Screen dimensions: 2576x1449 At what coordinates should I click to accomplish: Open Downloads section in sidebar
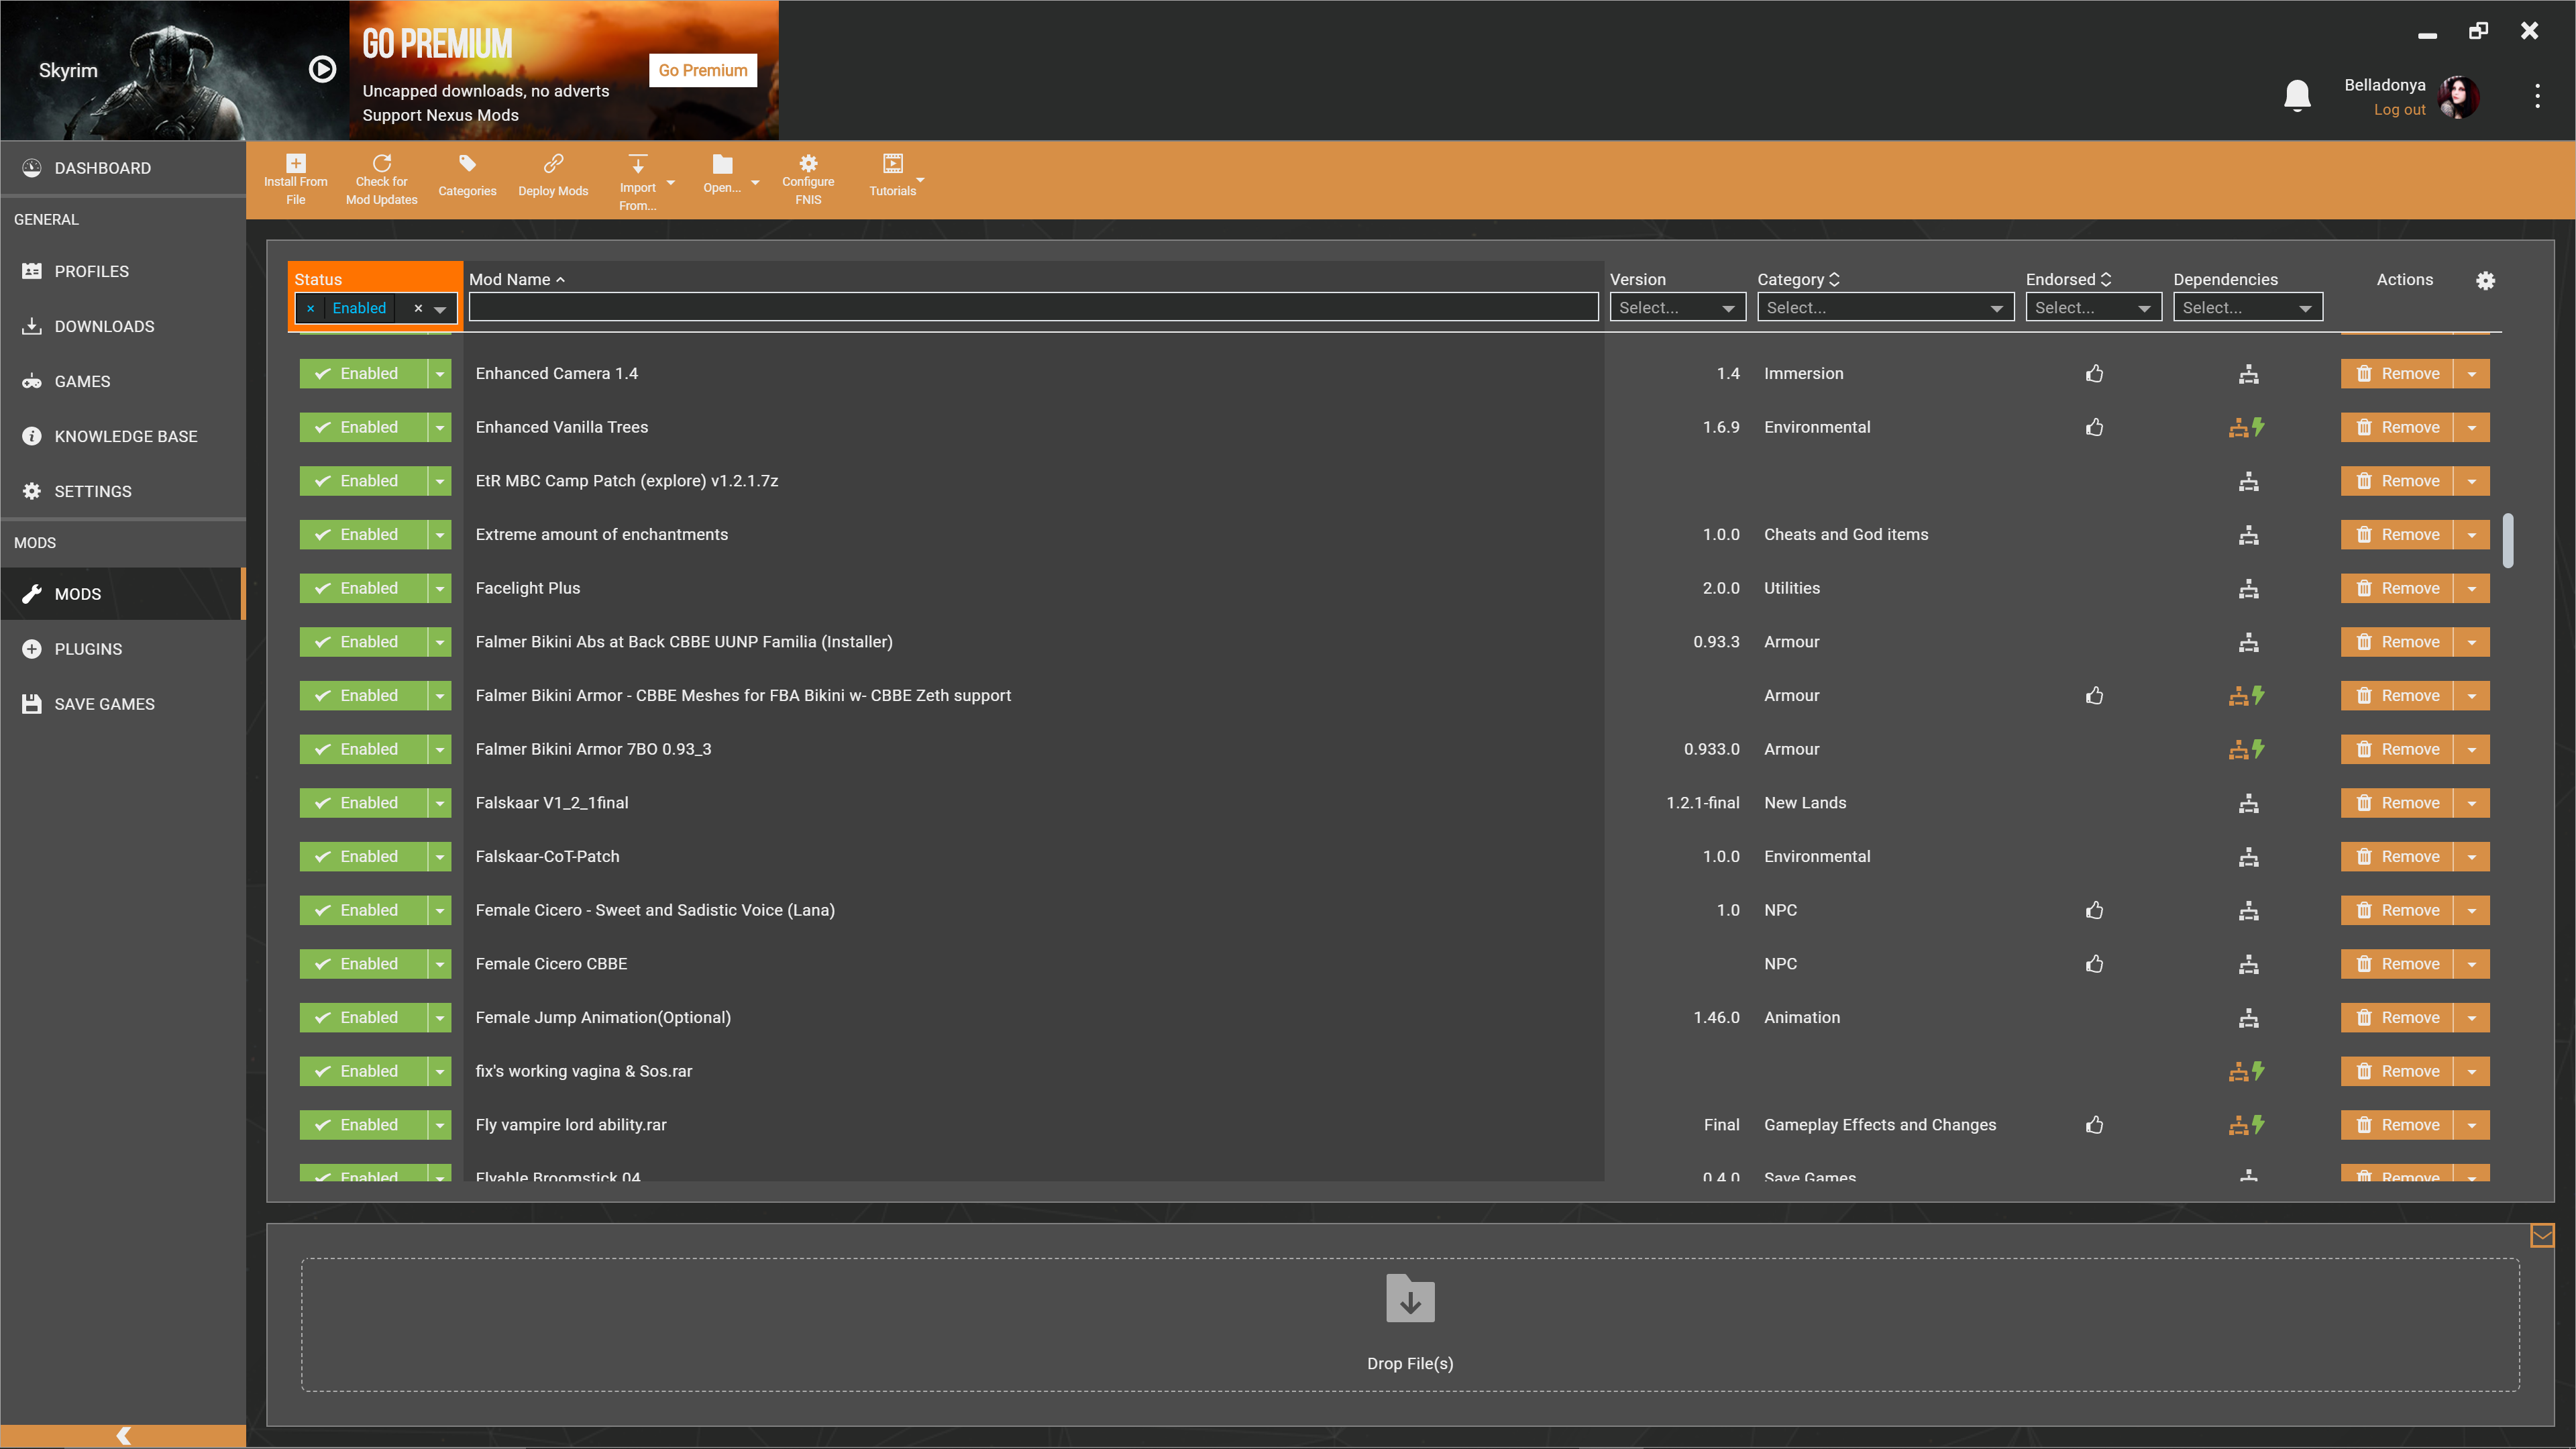[x=104, y=326]
